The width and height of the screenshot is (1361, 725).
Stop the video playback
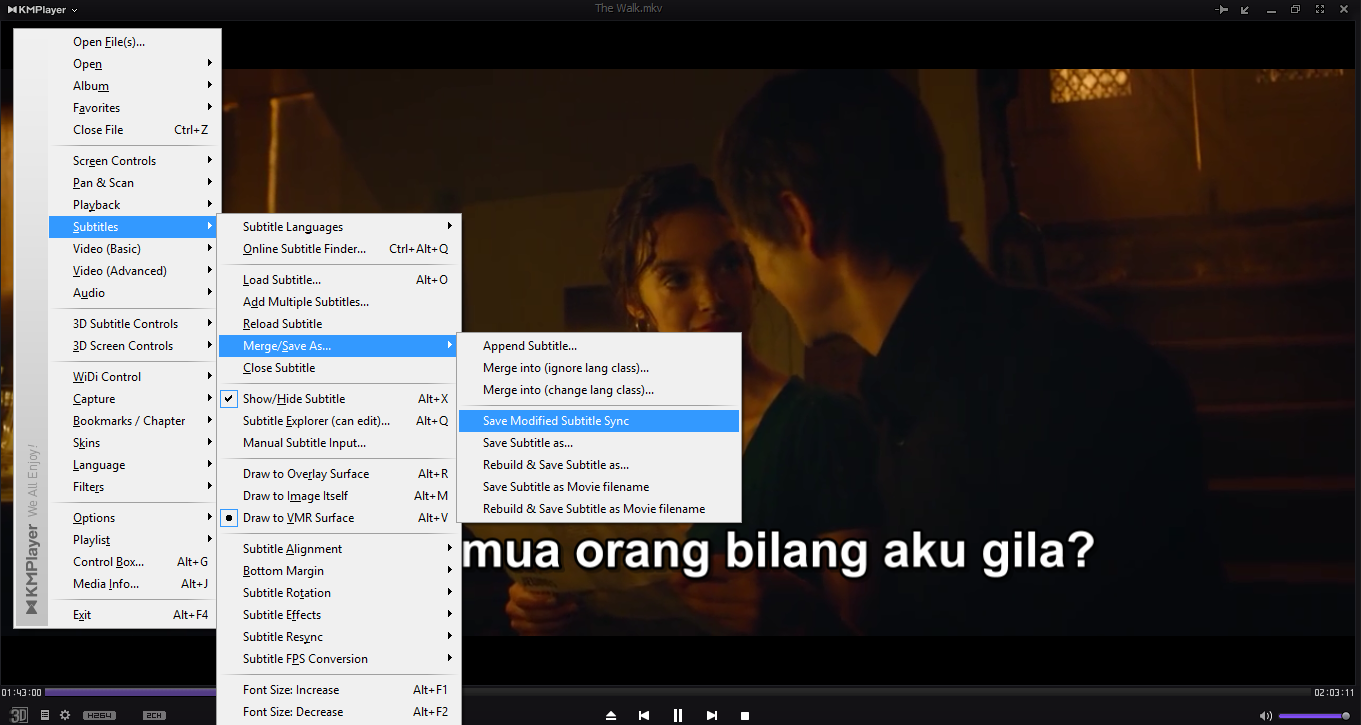pos(745,715)
